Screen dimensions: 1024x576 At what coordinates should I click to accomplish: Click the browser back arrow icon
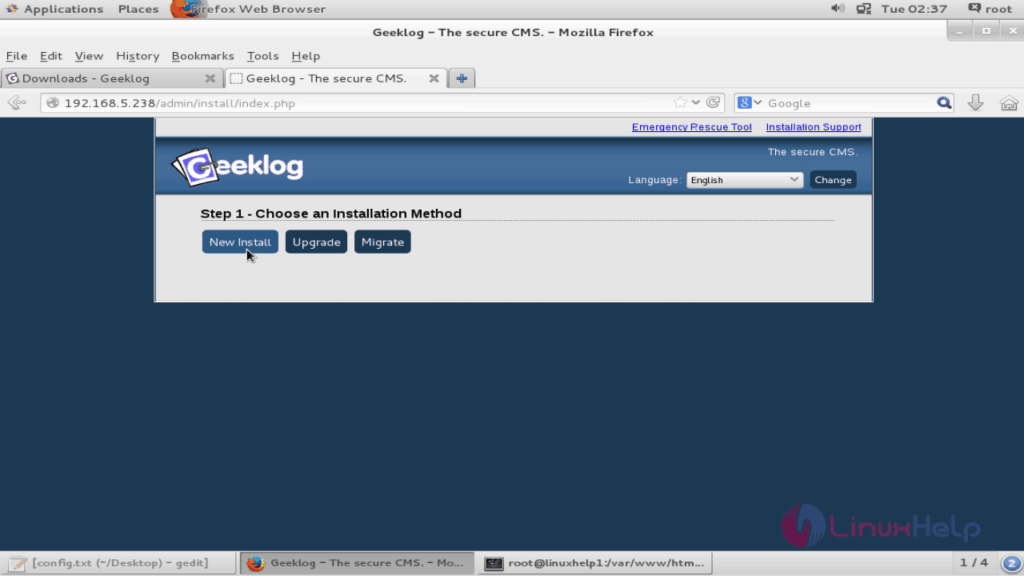point(17,103)
